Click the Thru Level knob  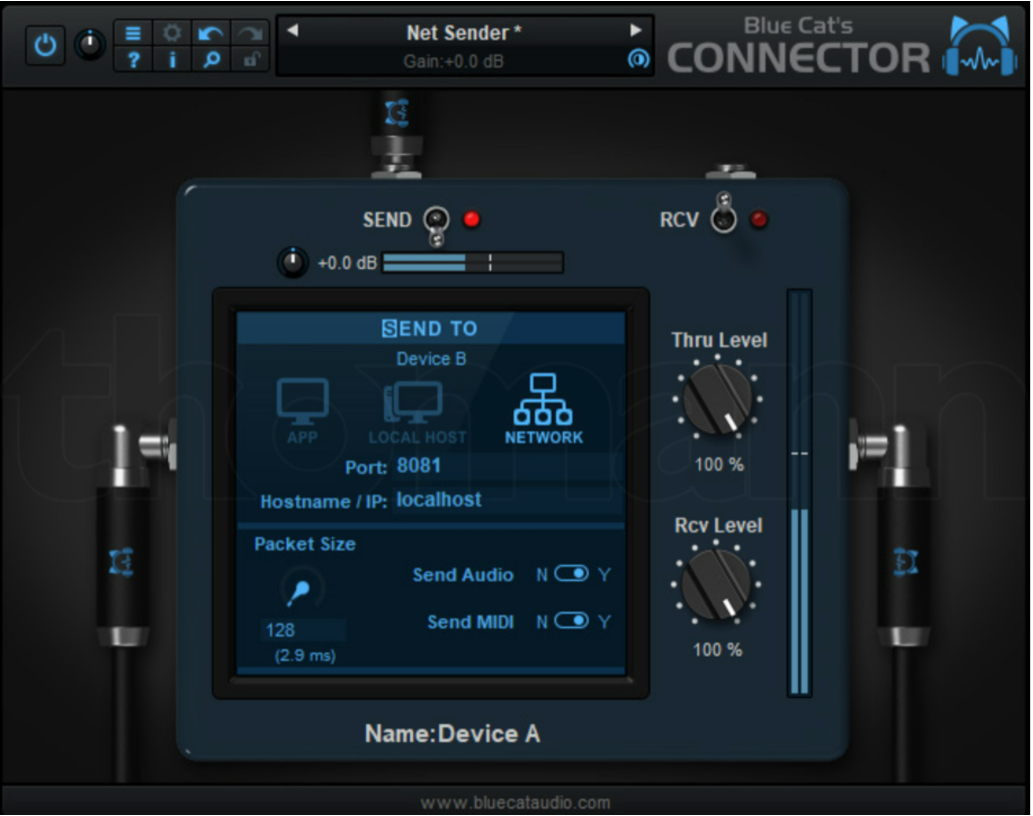click(717, 399)
